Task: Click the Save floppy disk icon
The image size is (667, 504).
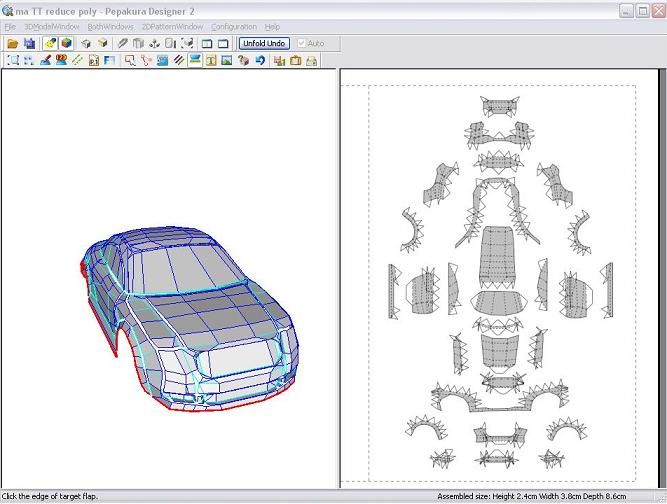Action: [29, 44]
